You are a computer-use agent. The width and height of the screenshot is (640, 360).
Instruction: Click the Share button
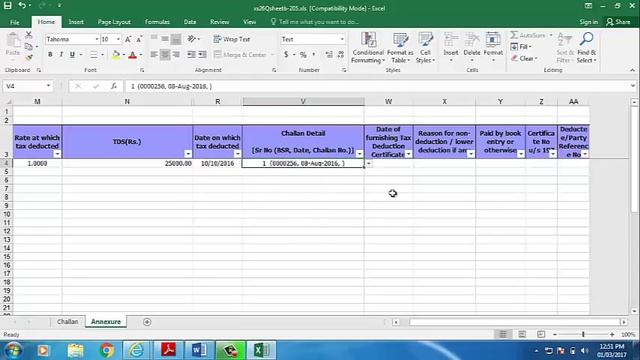(618, 22)
